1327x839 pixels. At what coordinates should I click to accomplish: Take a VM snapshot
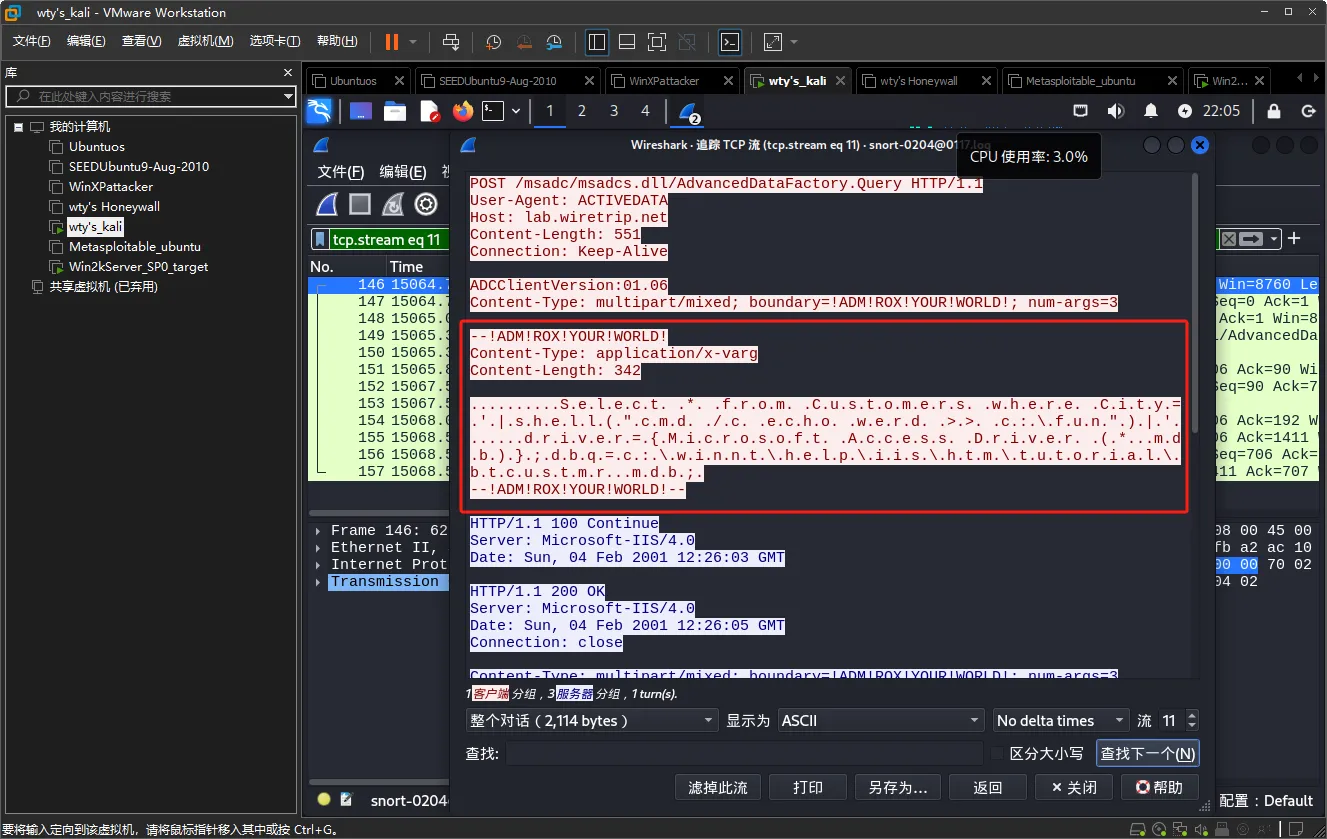[493, 42]
